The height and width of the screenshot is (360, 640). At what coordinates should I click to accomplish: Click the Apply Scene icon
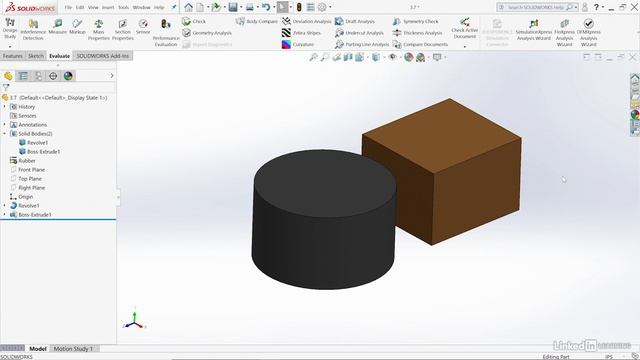[x=420, y=58]
